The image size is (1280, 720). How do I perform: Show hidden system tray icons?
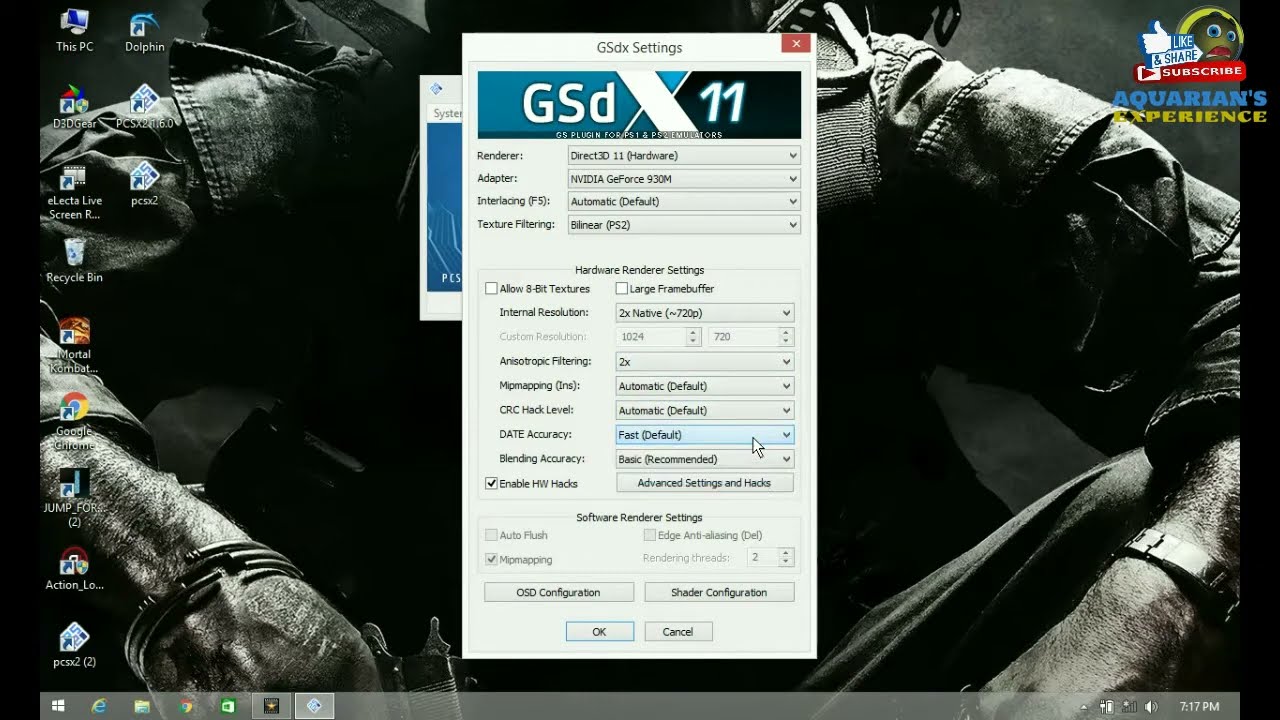[1085, 707]
